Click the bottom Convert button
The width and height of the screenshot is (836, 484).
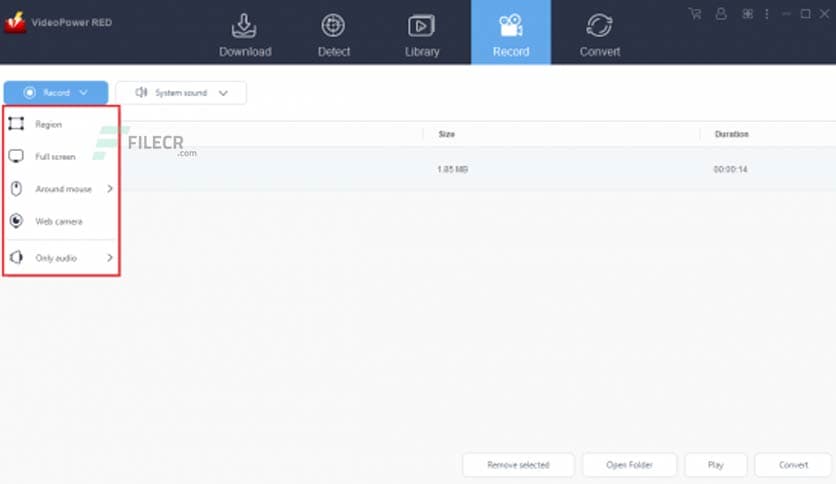pyautogui.click(x=793, y=465)
